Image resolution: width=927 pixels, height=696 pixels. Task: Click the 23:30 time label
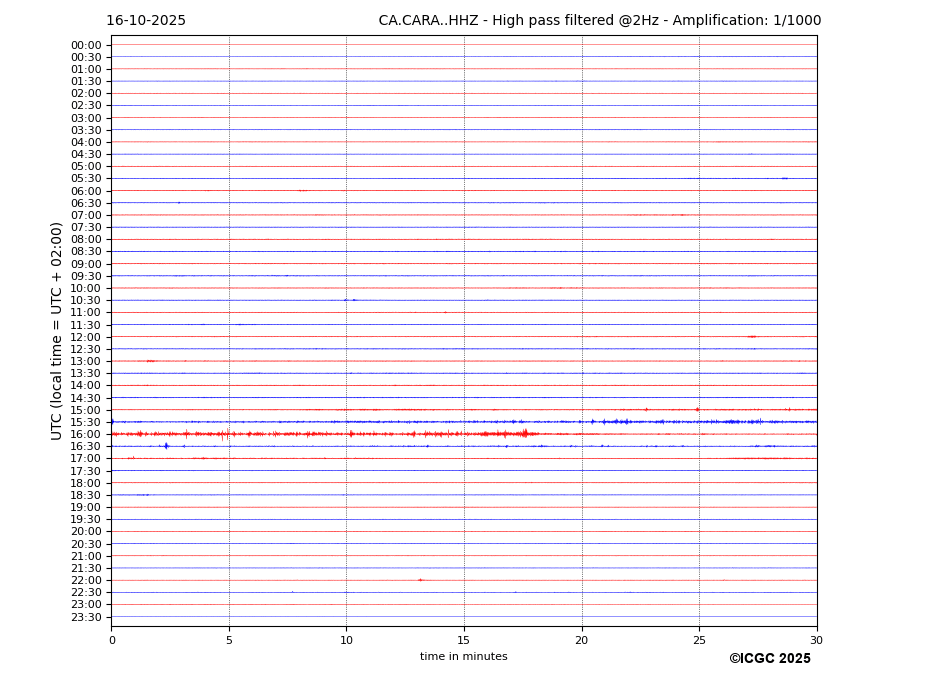point(85,617)
